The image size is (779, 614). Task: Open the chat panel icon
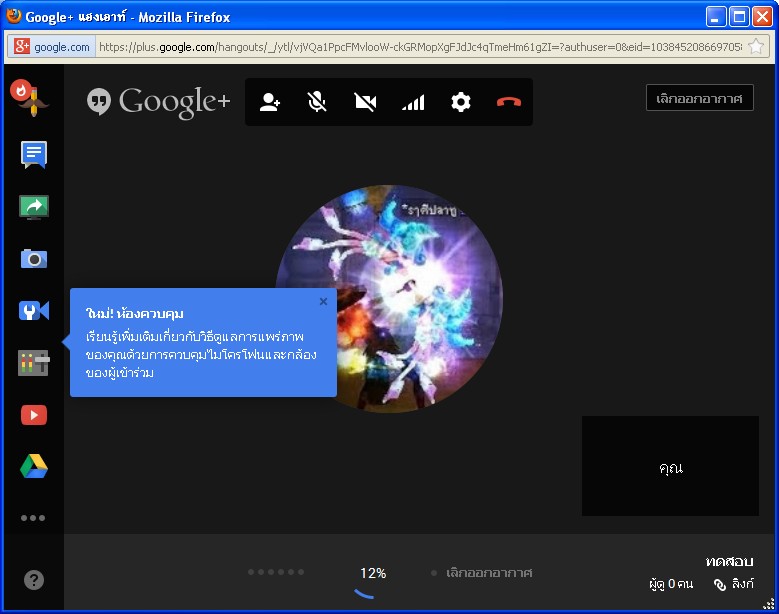pos(34,154)
